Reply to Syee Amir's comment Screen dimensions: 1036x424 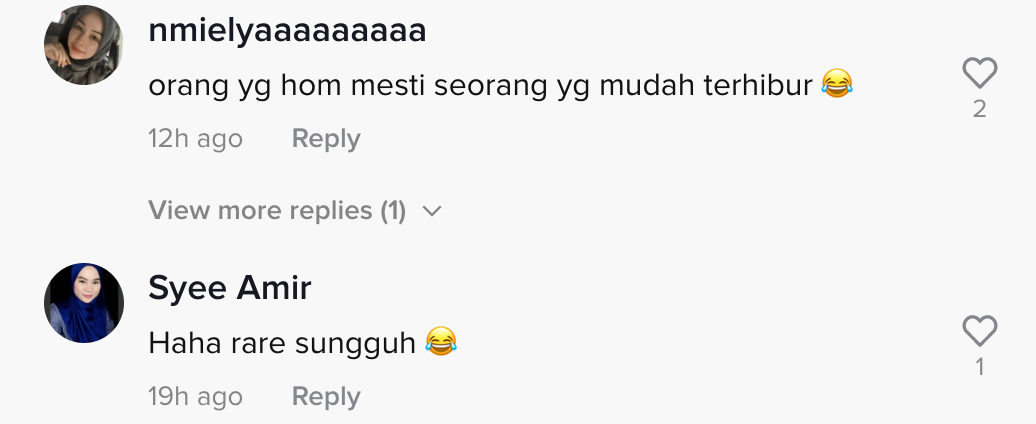(325, 397)
